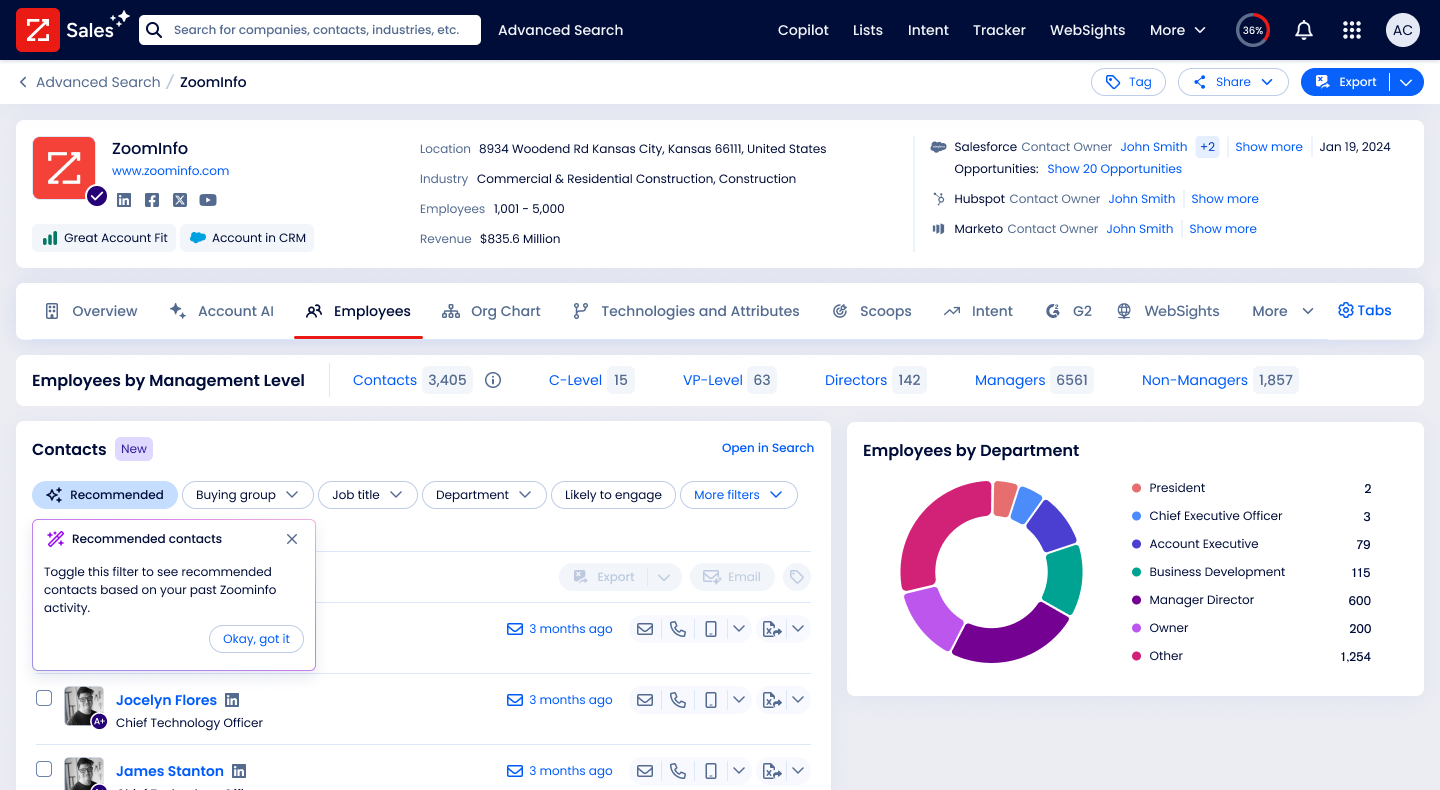1440x790 pixels.
Task: Select James Stanton checkbox
Action: click(44, 769)
